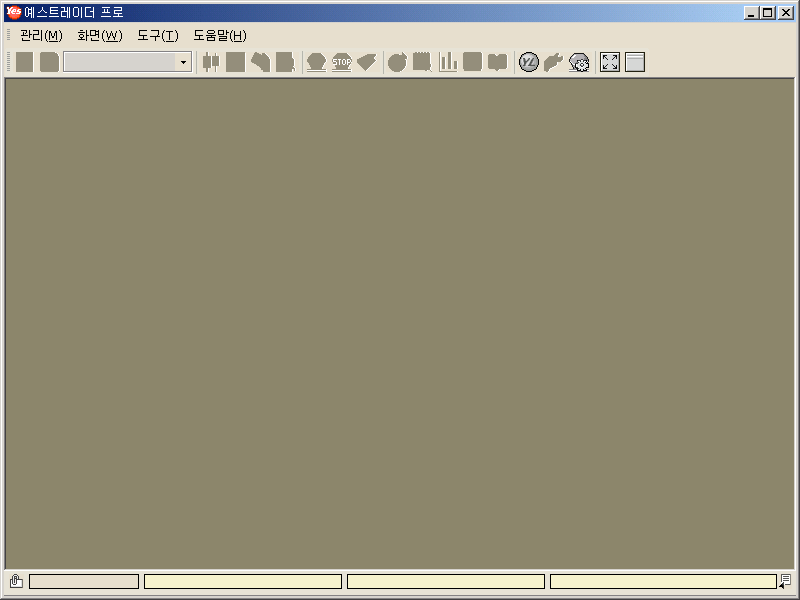
Task: Click the gear settings toolbar icon
Action: coord(579,62)
